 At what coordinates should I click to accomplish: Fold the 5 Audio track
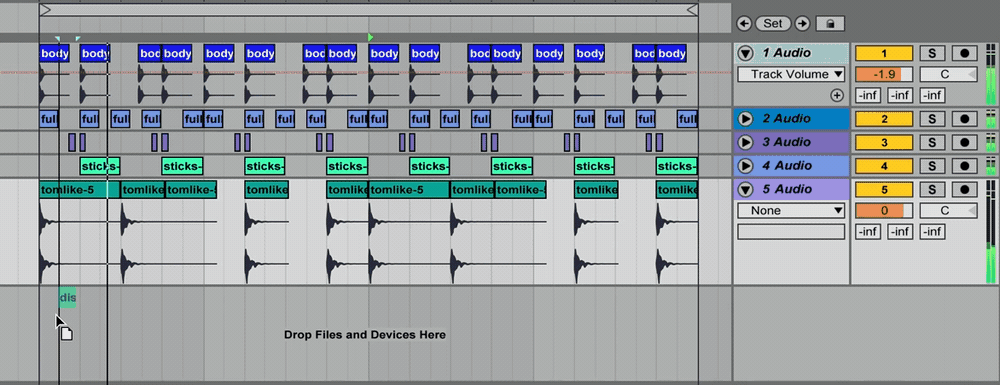tap(745, 189)
